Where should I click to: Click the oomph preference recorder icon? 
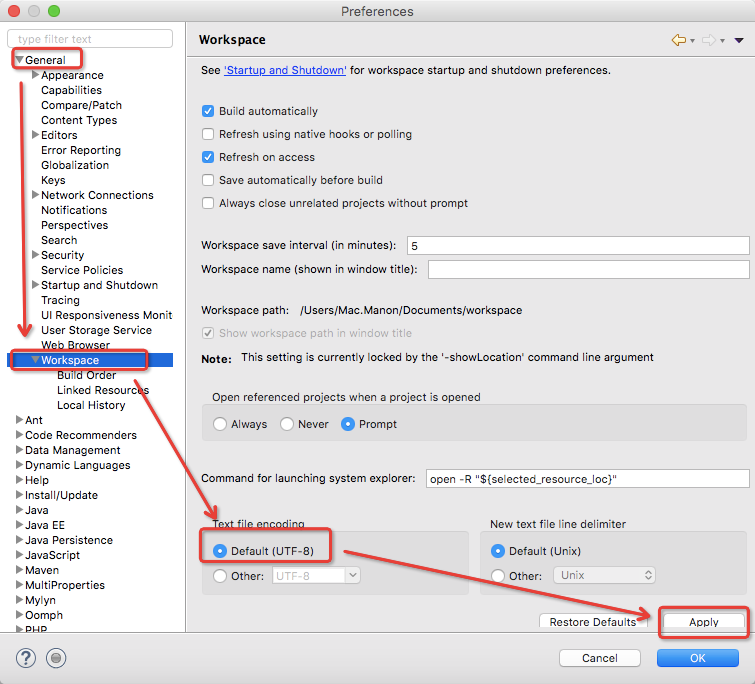56,658
